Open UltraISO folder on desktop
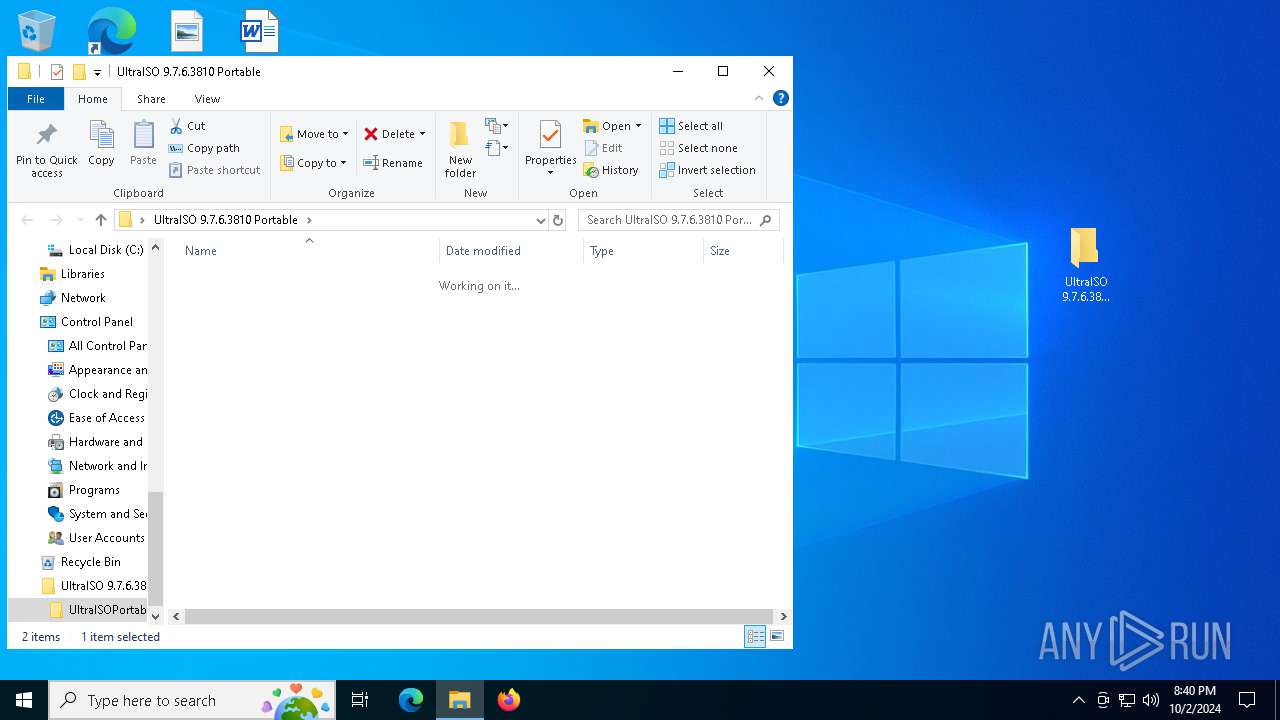 (1085, 265)
